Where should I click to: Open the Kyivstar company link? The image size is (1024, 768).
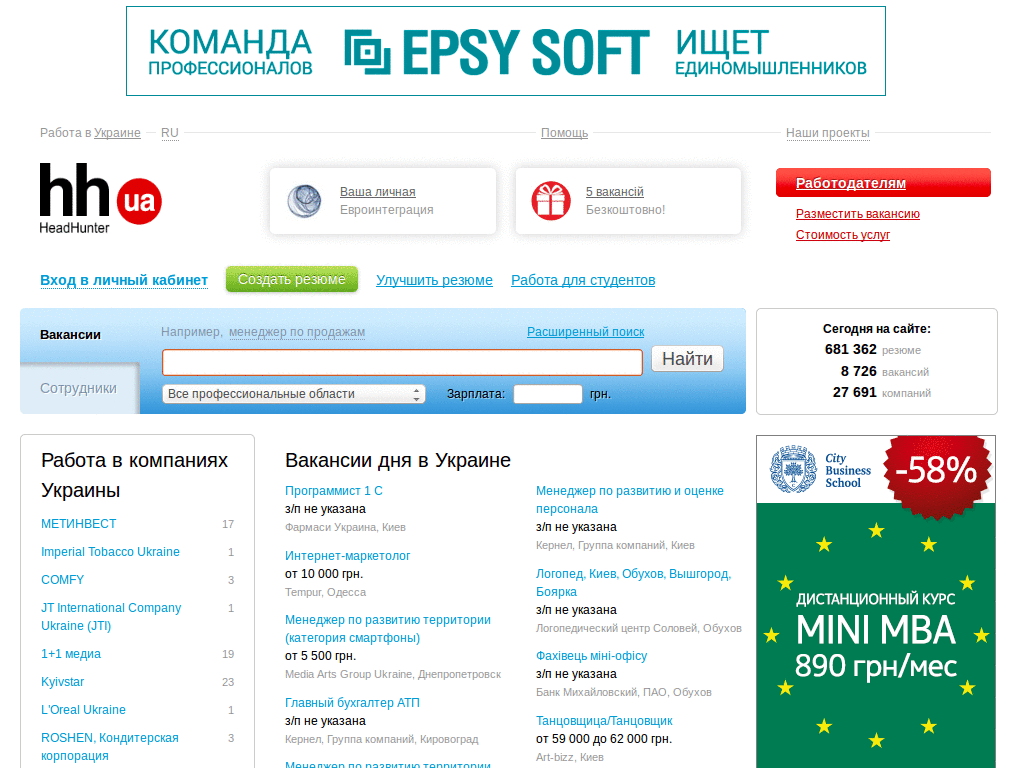[x=63, y=682]
